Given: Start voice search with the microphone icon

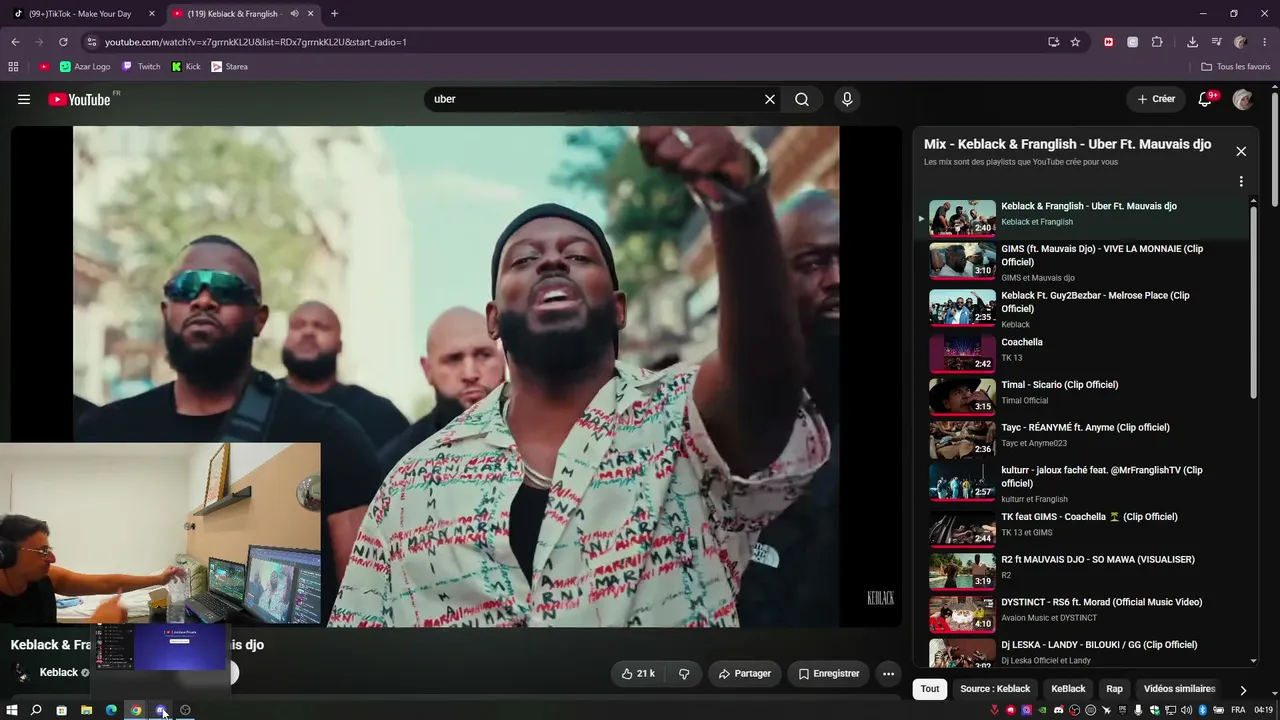Looking at the screenshot, I should pyautogui.click(x=847, y=99).
